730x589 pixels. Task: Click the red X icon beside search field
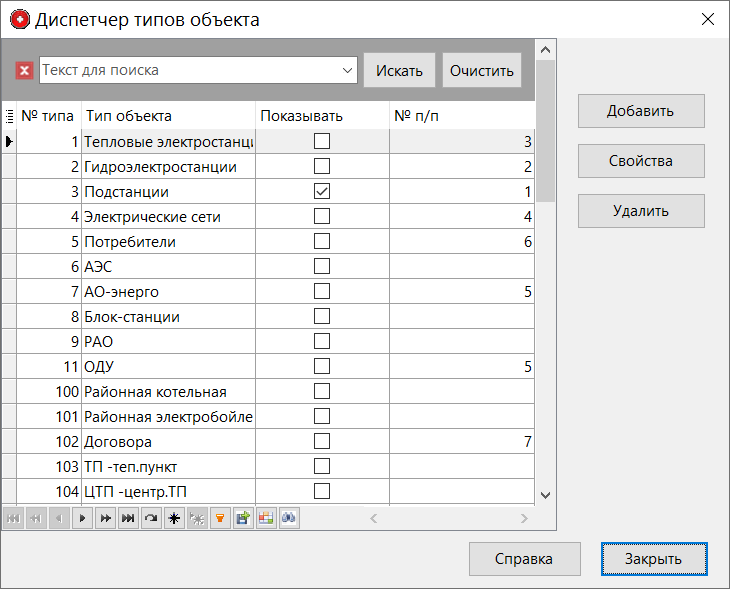(x=25, y=70)
